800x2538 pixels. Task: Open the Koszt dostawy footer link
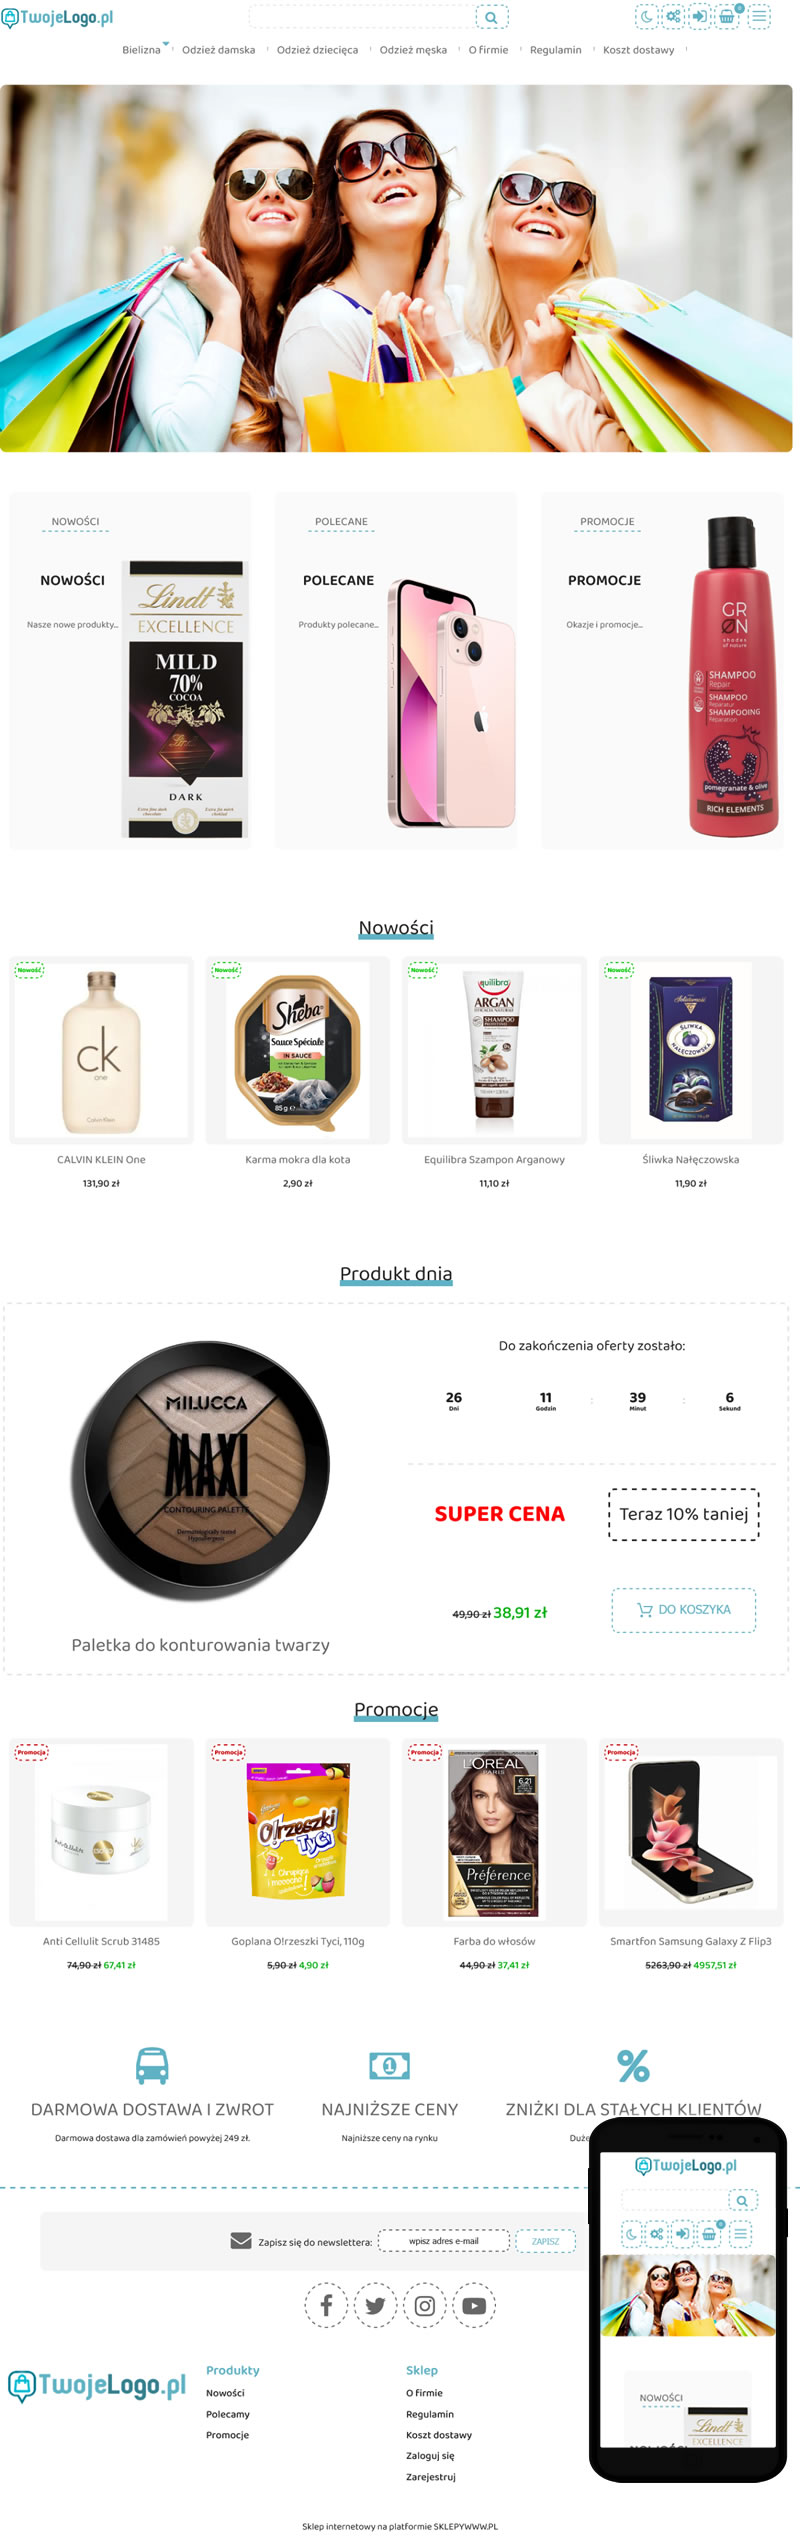click(439, 2434)
